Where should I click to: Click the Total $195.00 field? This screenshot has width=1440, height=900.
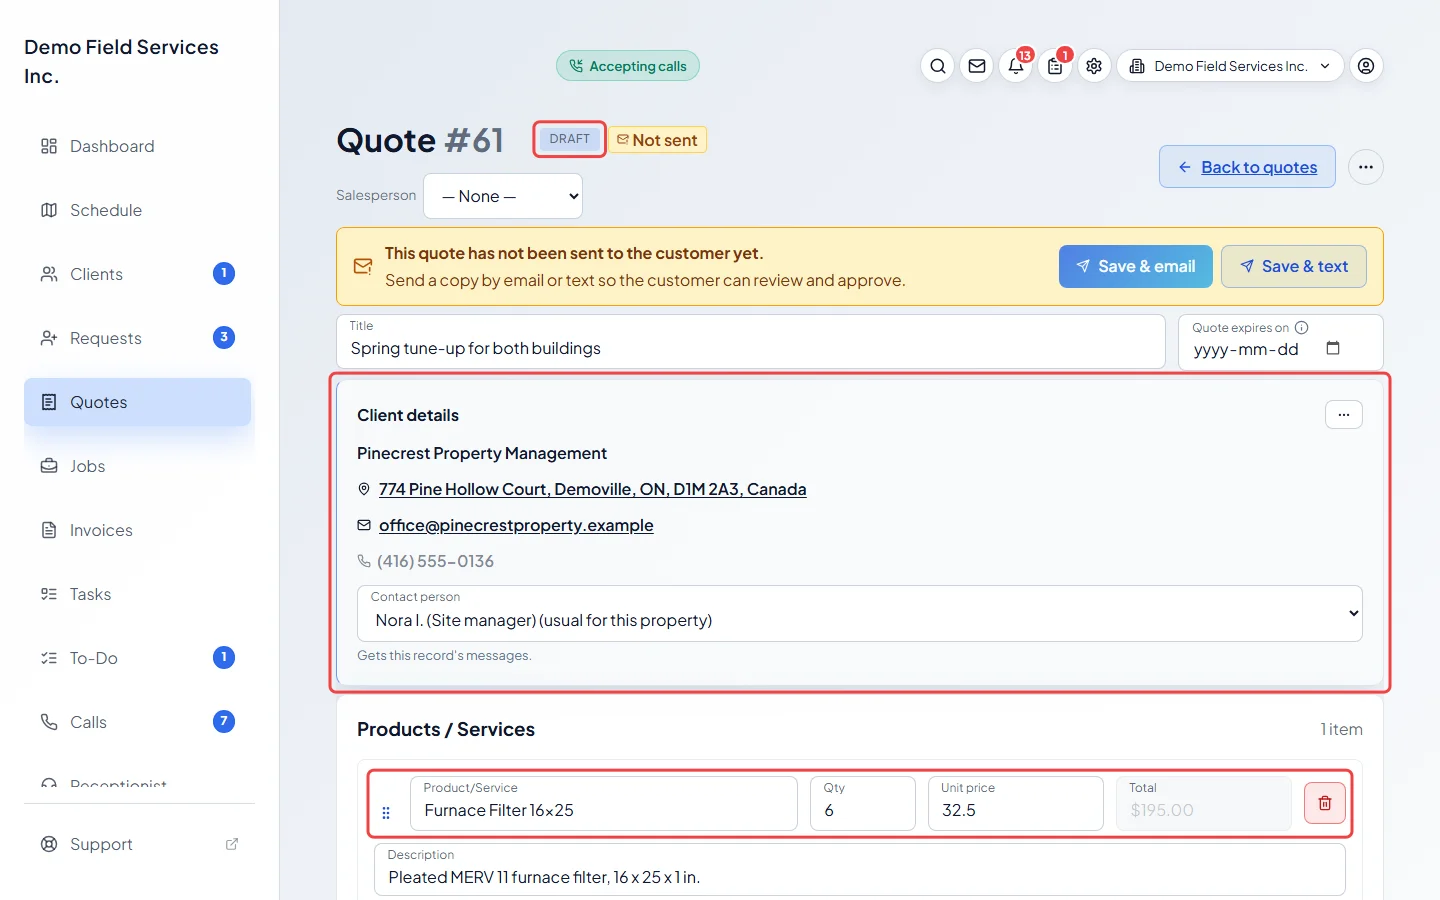click(x=1204, y=803)
